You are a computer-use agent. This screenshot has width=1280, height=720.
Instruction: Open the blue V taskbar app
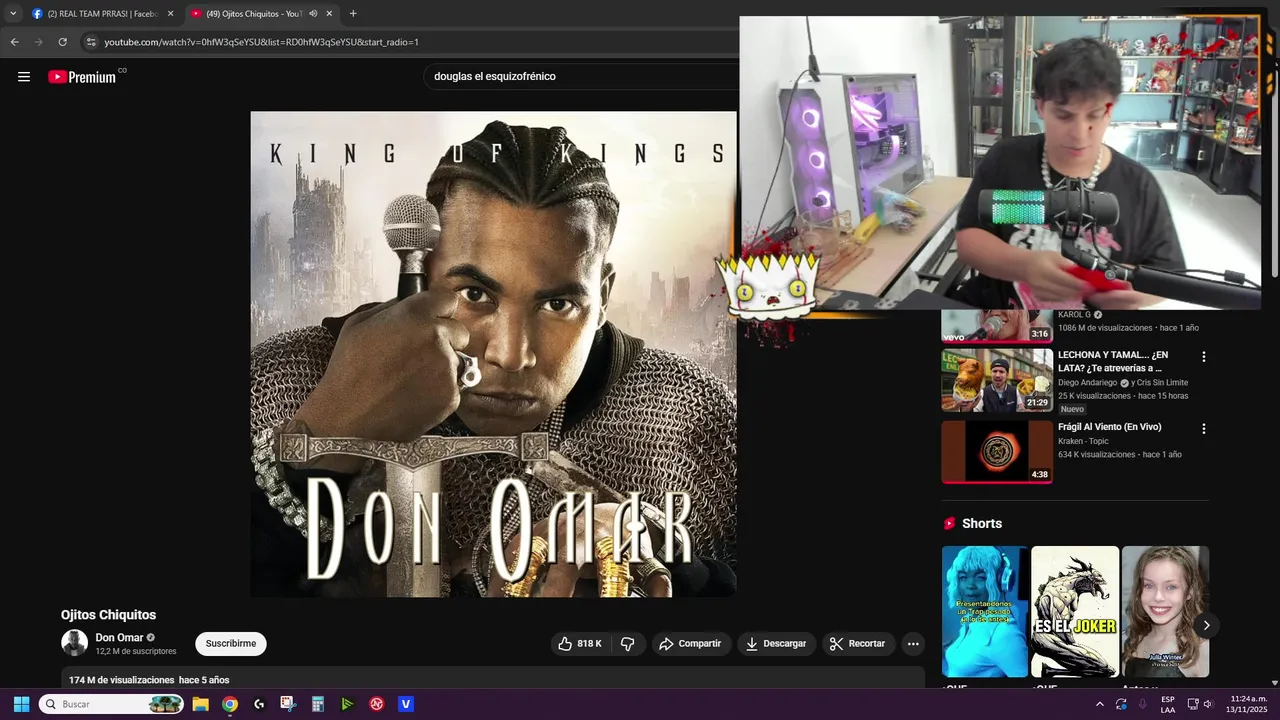click(406, 704)
